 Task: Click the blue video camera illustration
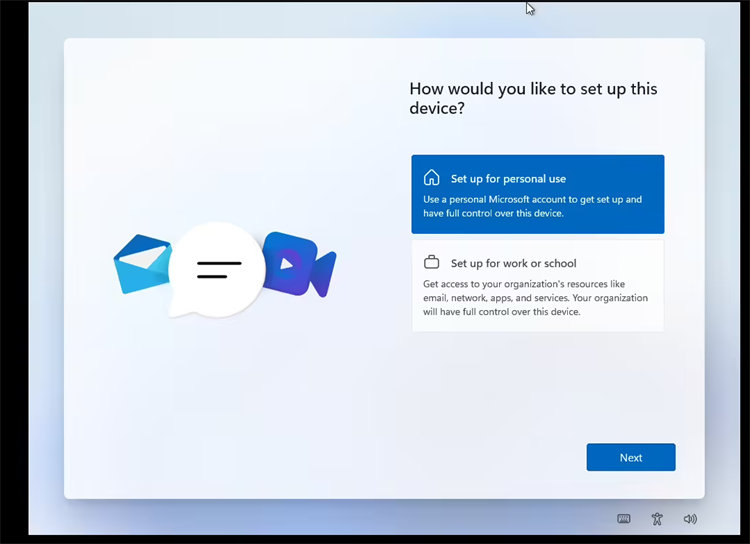tap(302, 265)
